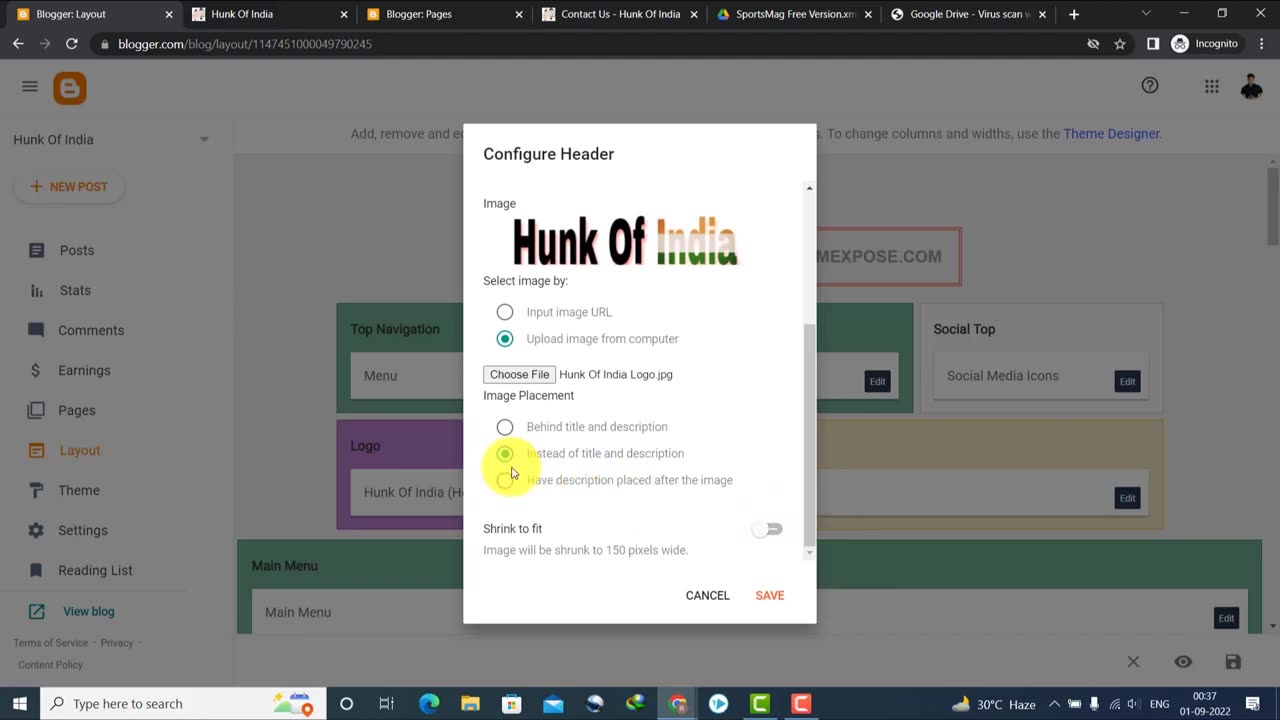Click CANCEL in Configure Header dialog

707,595
